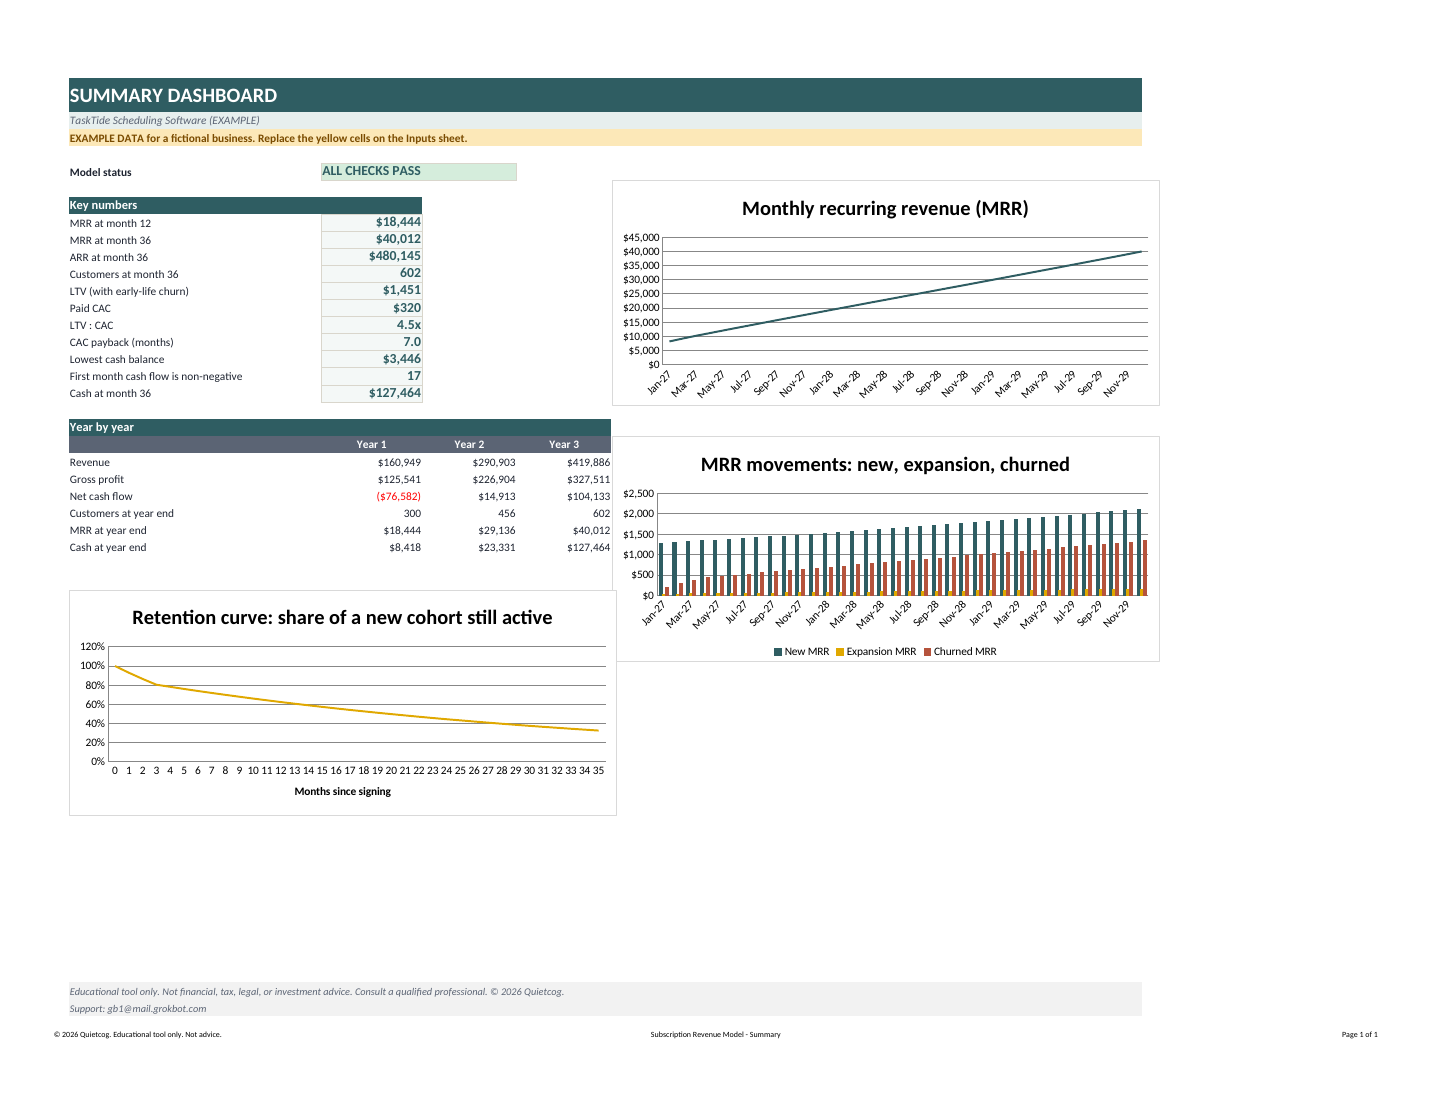Viewport: 1430px width, 1105px height.
Task: Select the Page 1 of 1 footer
Action: pos(1359,1035)
